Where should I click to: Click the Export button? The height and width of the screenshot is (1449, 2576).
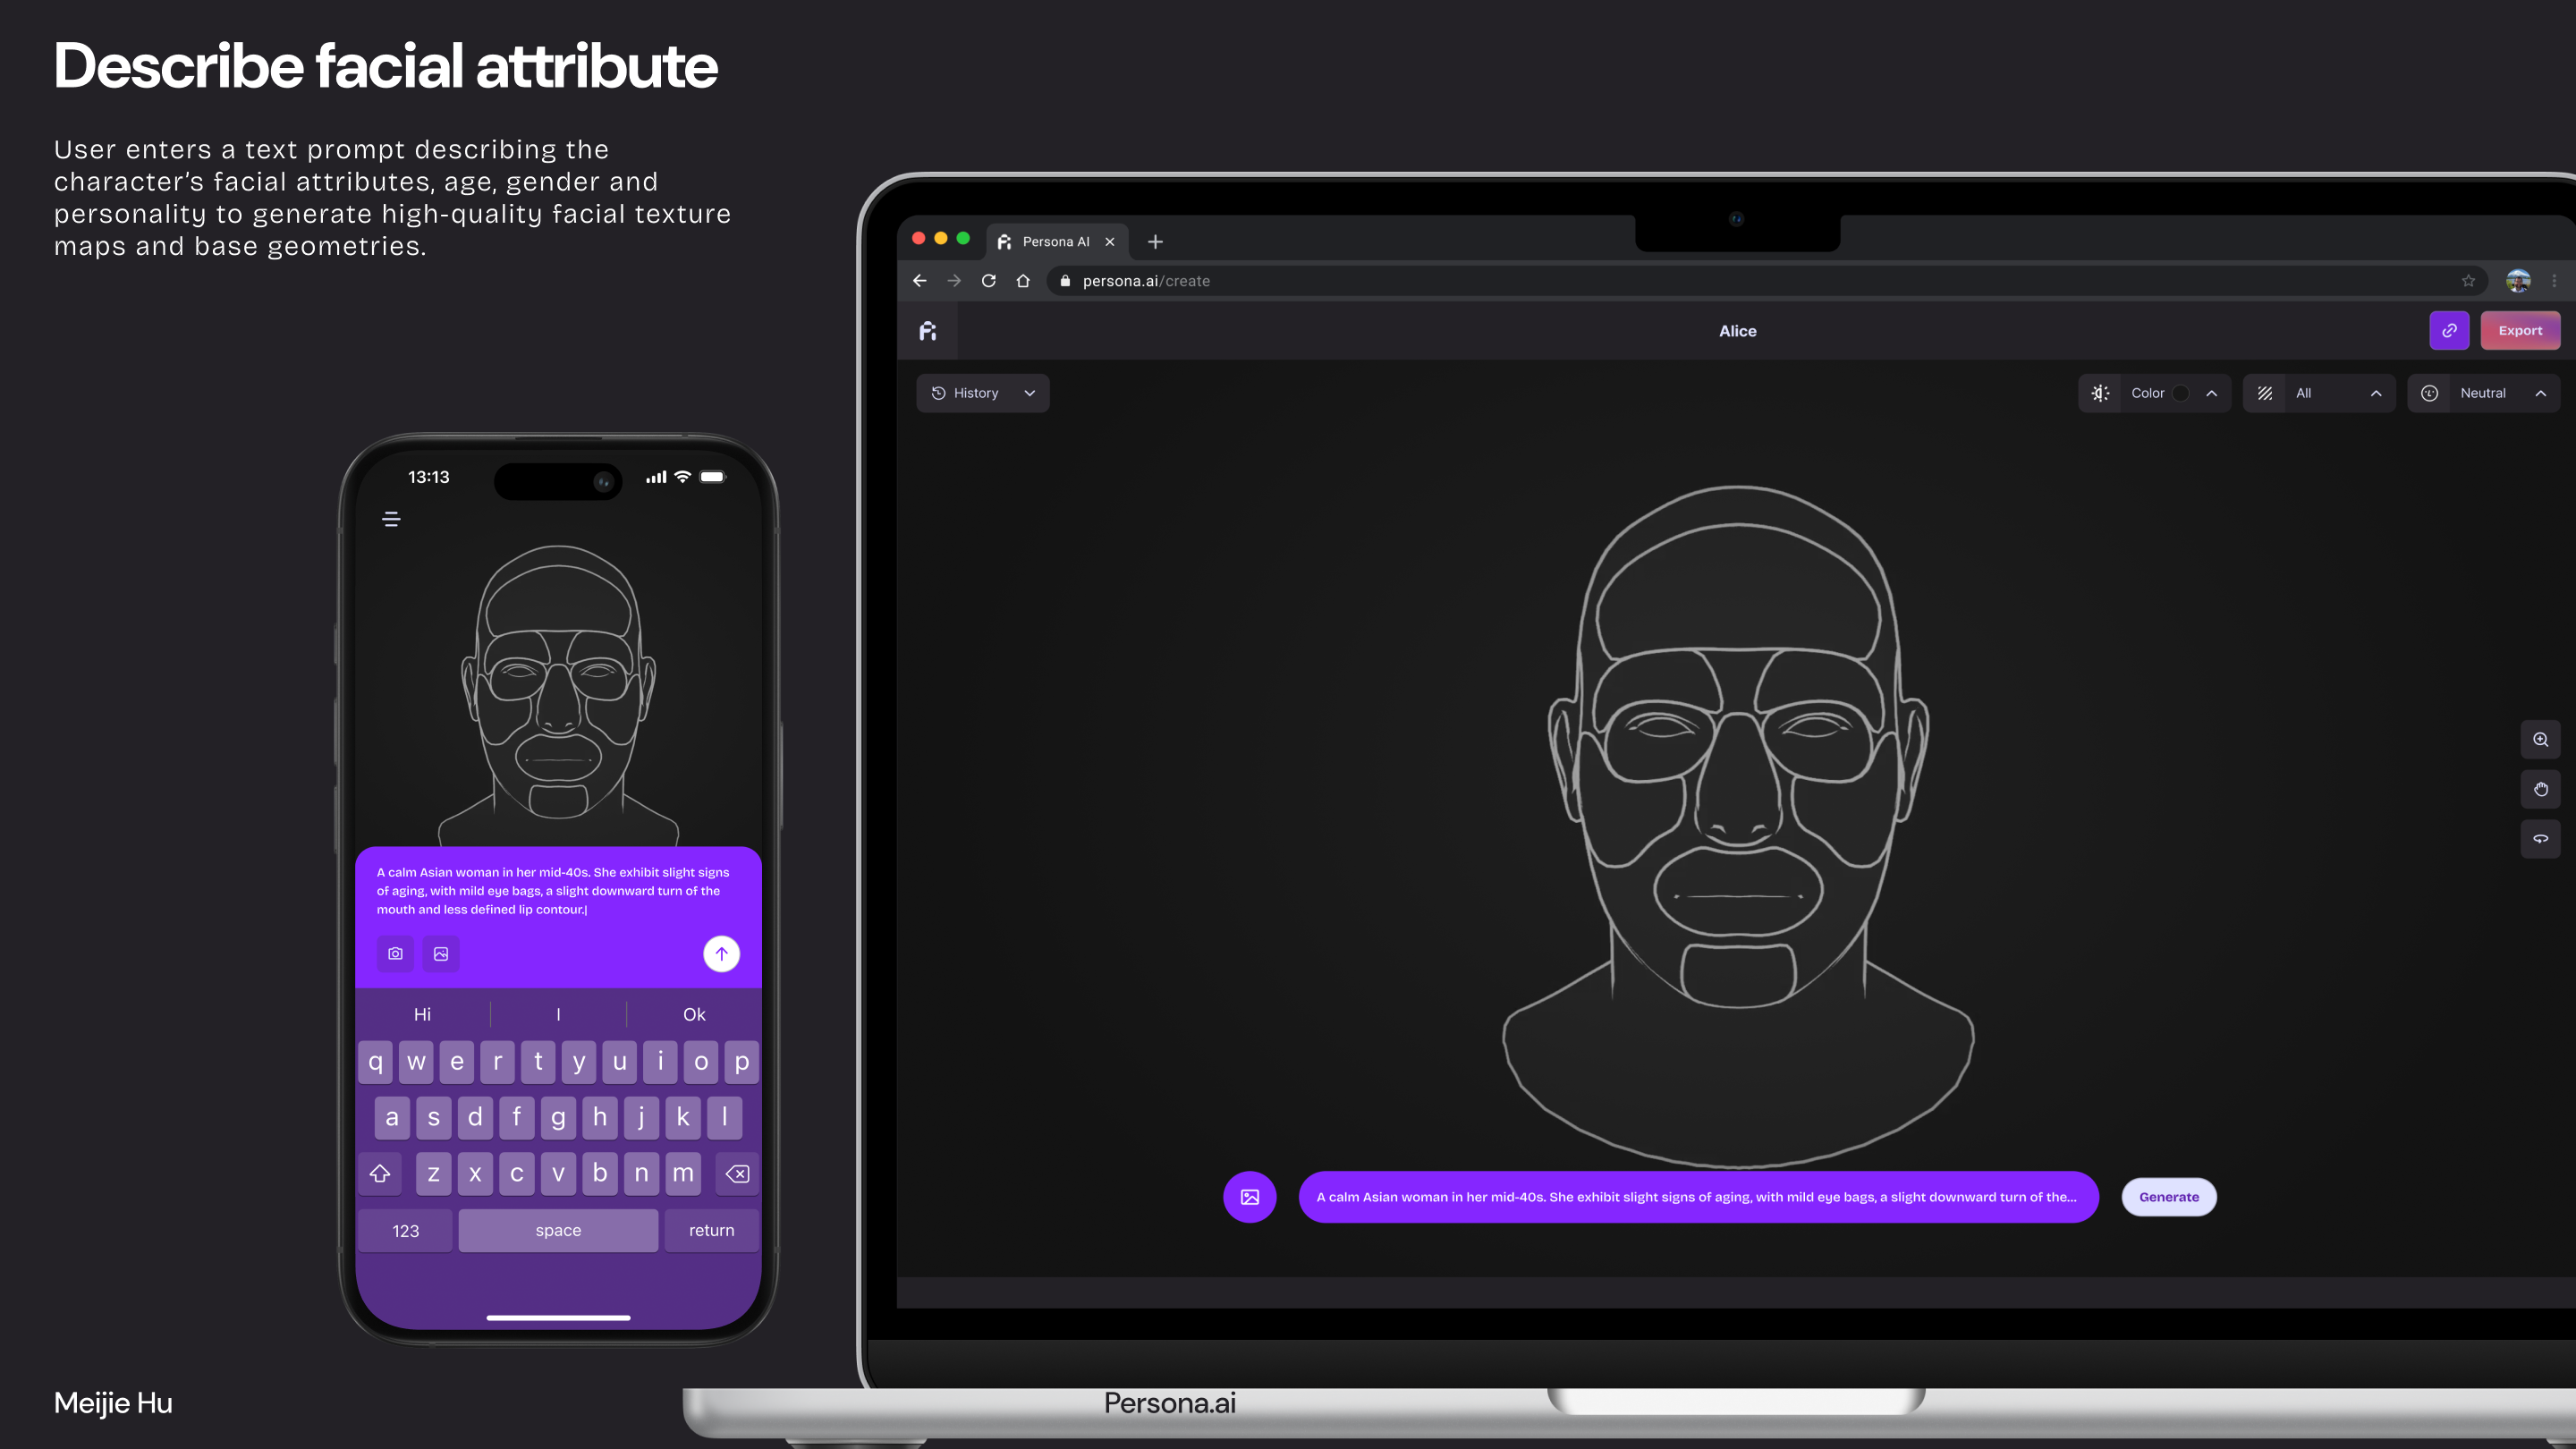[x=2519, y=331]
